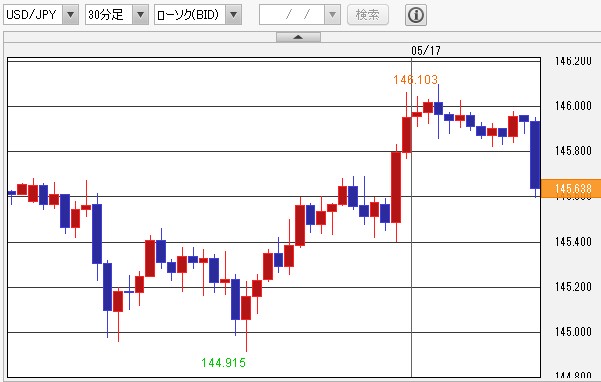Click the 05/17 date marker label
This screenshot has height=382, width=601.
coord(426,51)
